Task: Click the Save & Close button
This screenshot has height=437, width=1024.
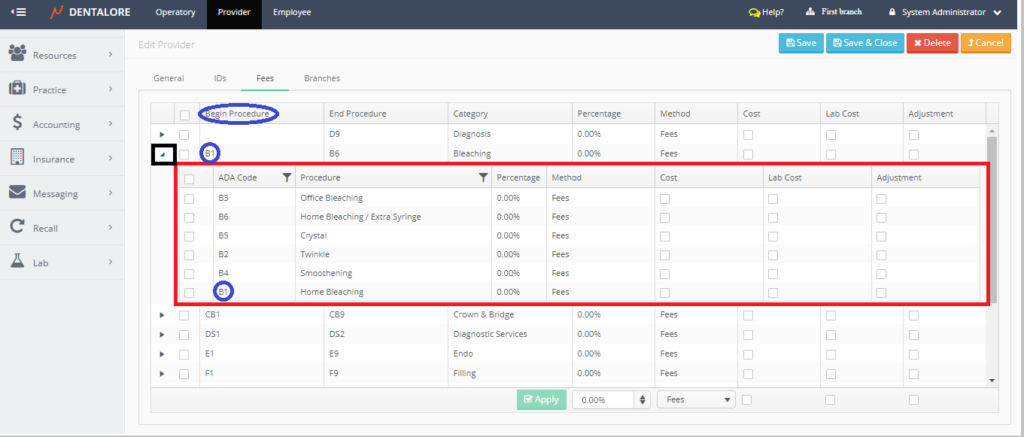Action: point(864,43)
